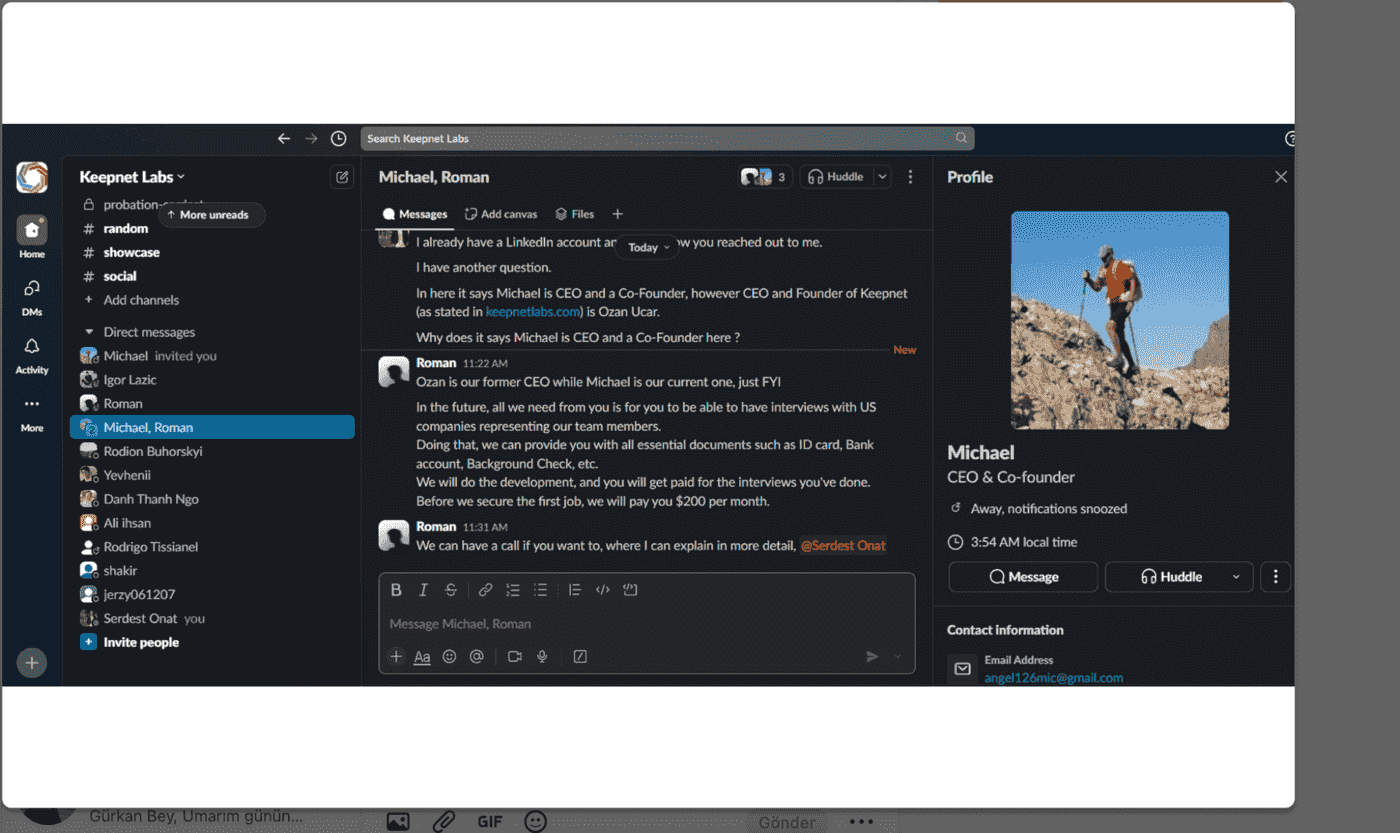Toggle bold formatting
This screenshot has width=1400, height=833.
point(396,590)
